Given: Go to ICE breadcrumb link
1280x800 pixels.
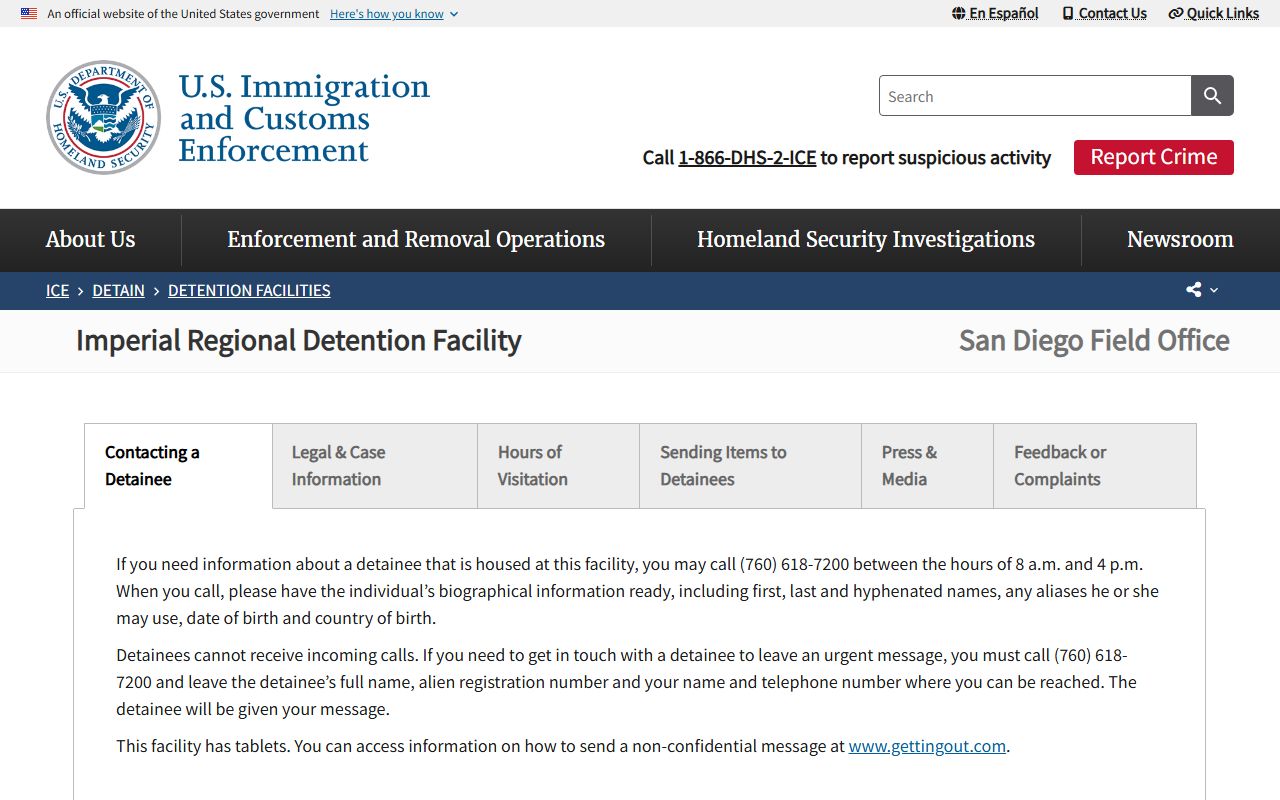Looking at the screenshot, I should 57,290.
